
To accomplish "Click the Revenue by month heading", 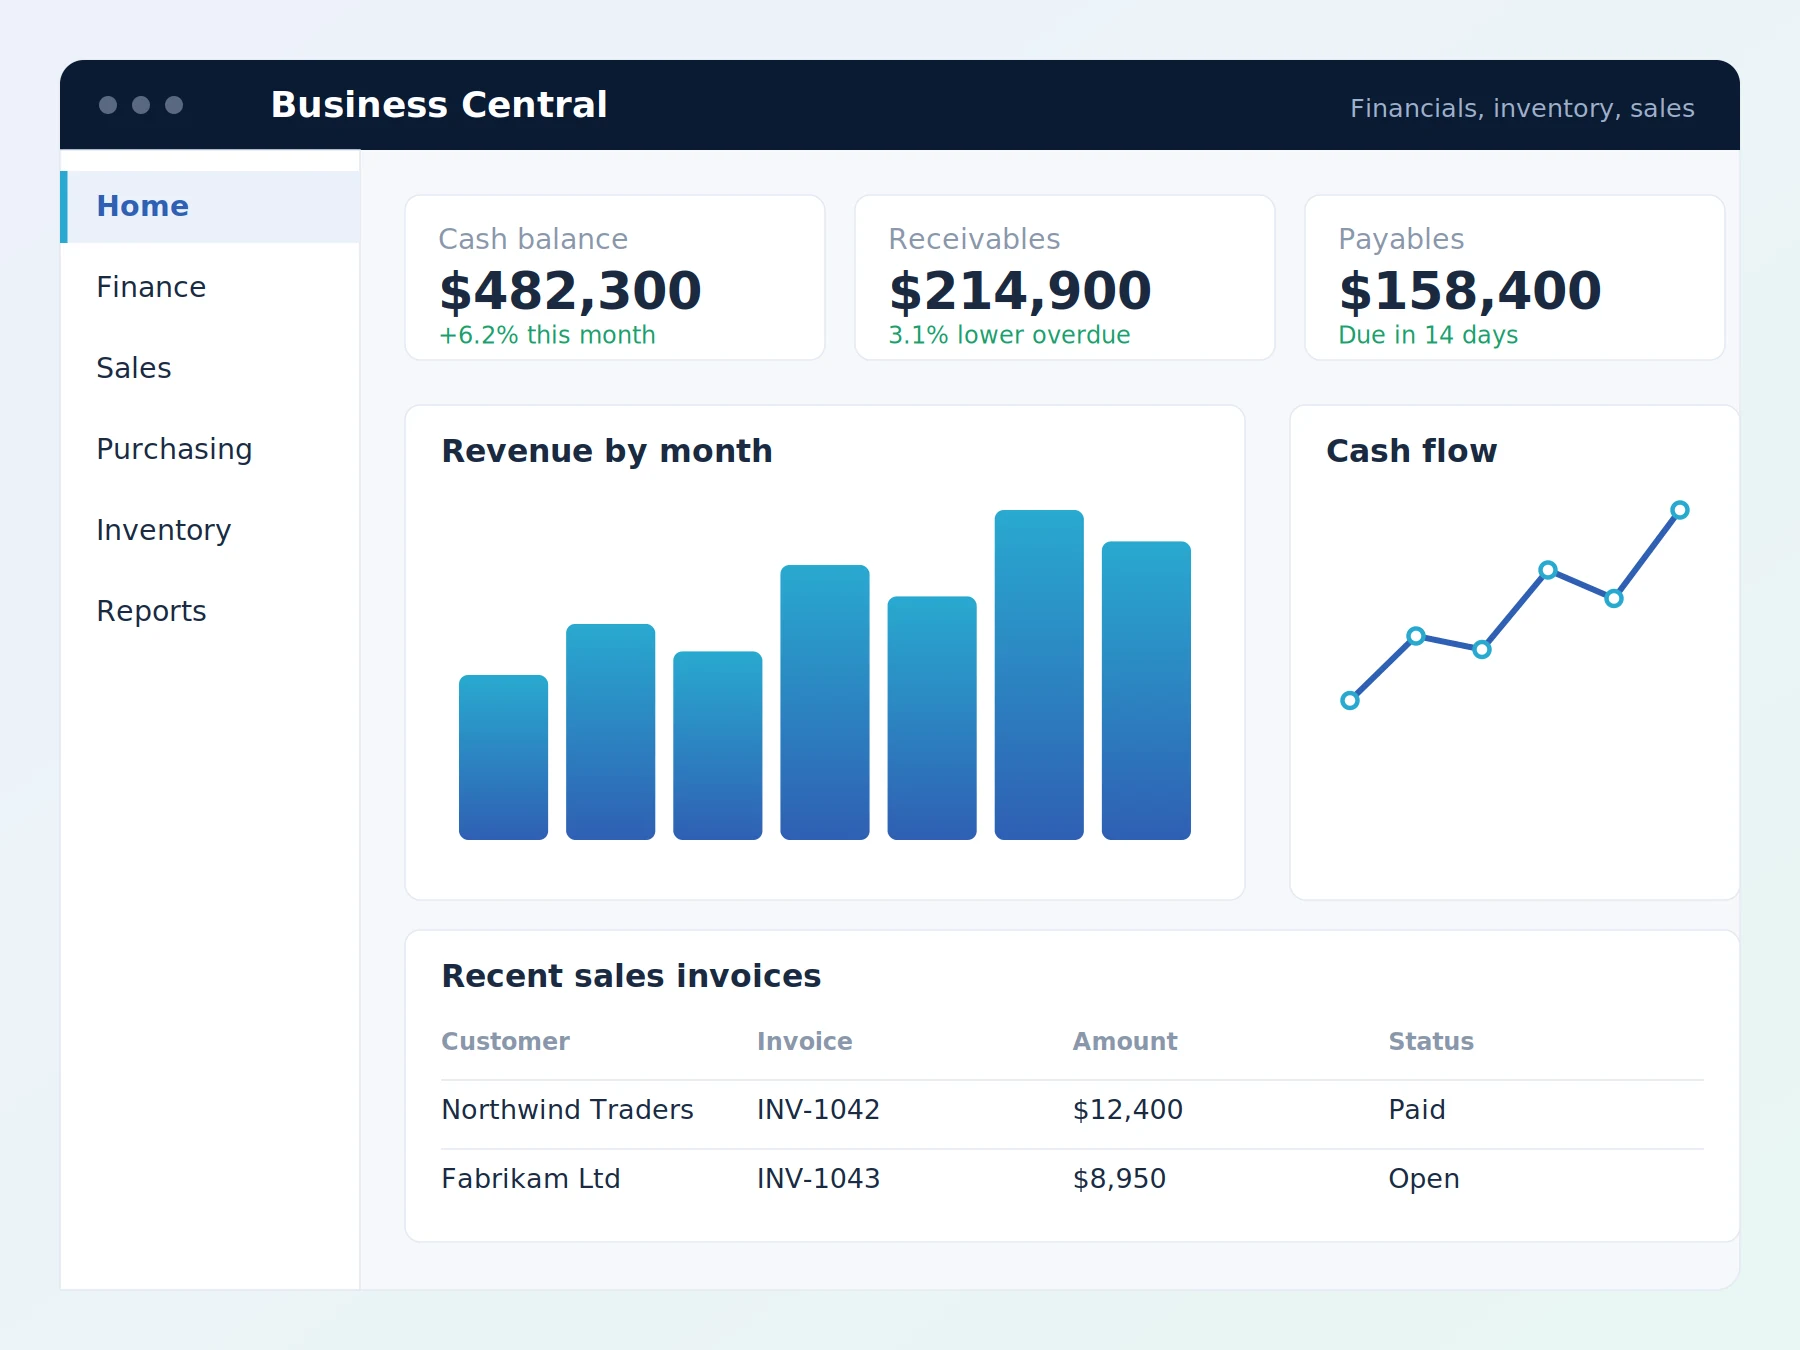I will 607,451.
